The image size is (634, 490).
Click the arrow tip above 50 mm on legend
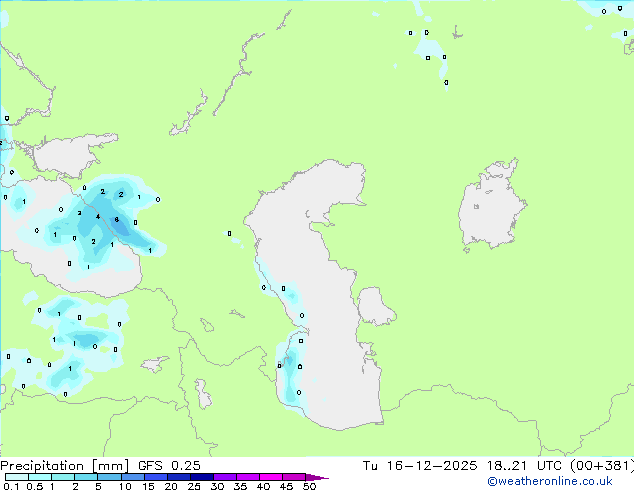317,477
